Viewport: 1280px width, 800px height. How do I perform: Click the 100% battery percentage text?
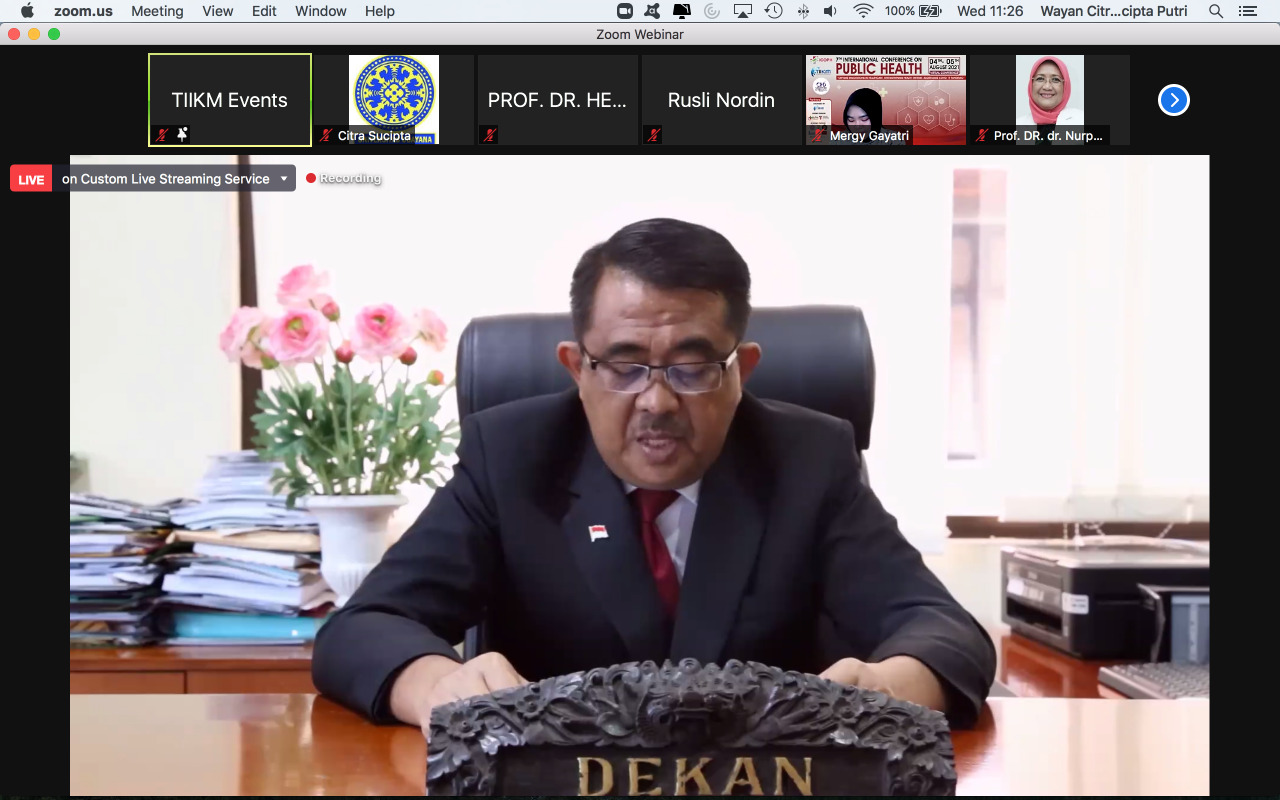(x=899, y=11)
